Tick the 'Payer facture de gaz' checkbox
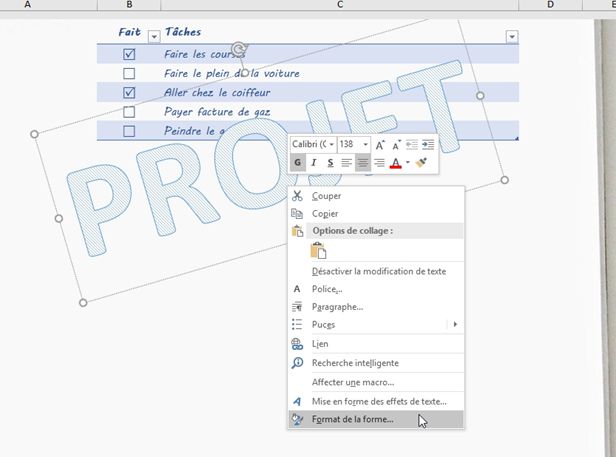 click(128, 112)
